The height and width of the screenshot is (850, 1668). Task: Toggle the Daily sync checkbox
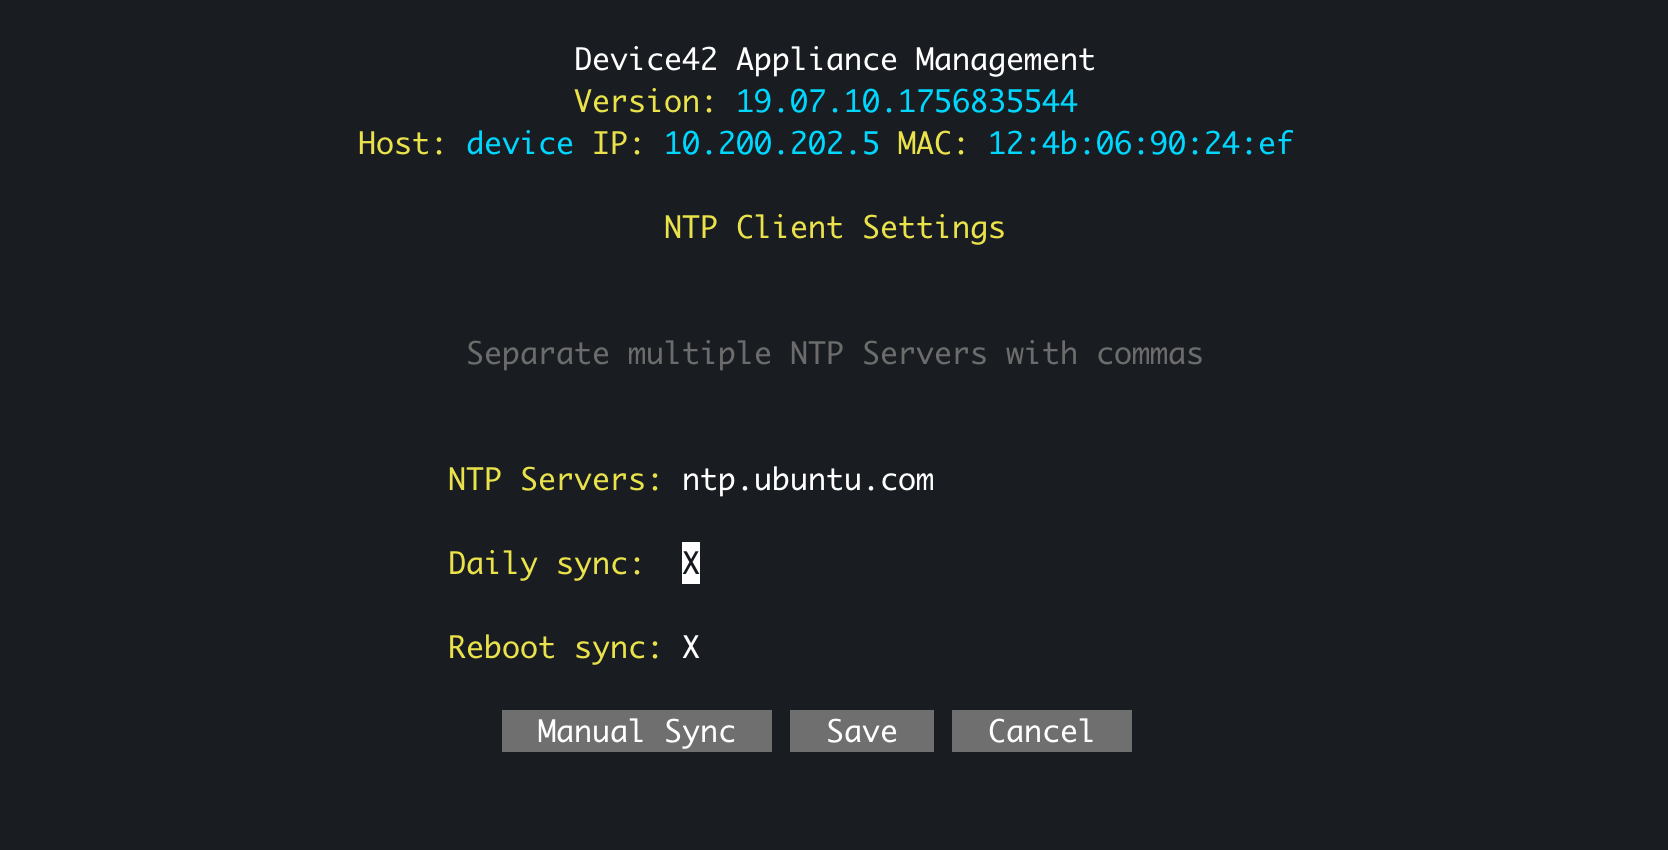point(690,563)
